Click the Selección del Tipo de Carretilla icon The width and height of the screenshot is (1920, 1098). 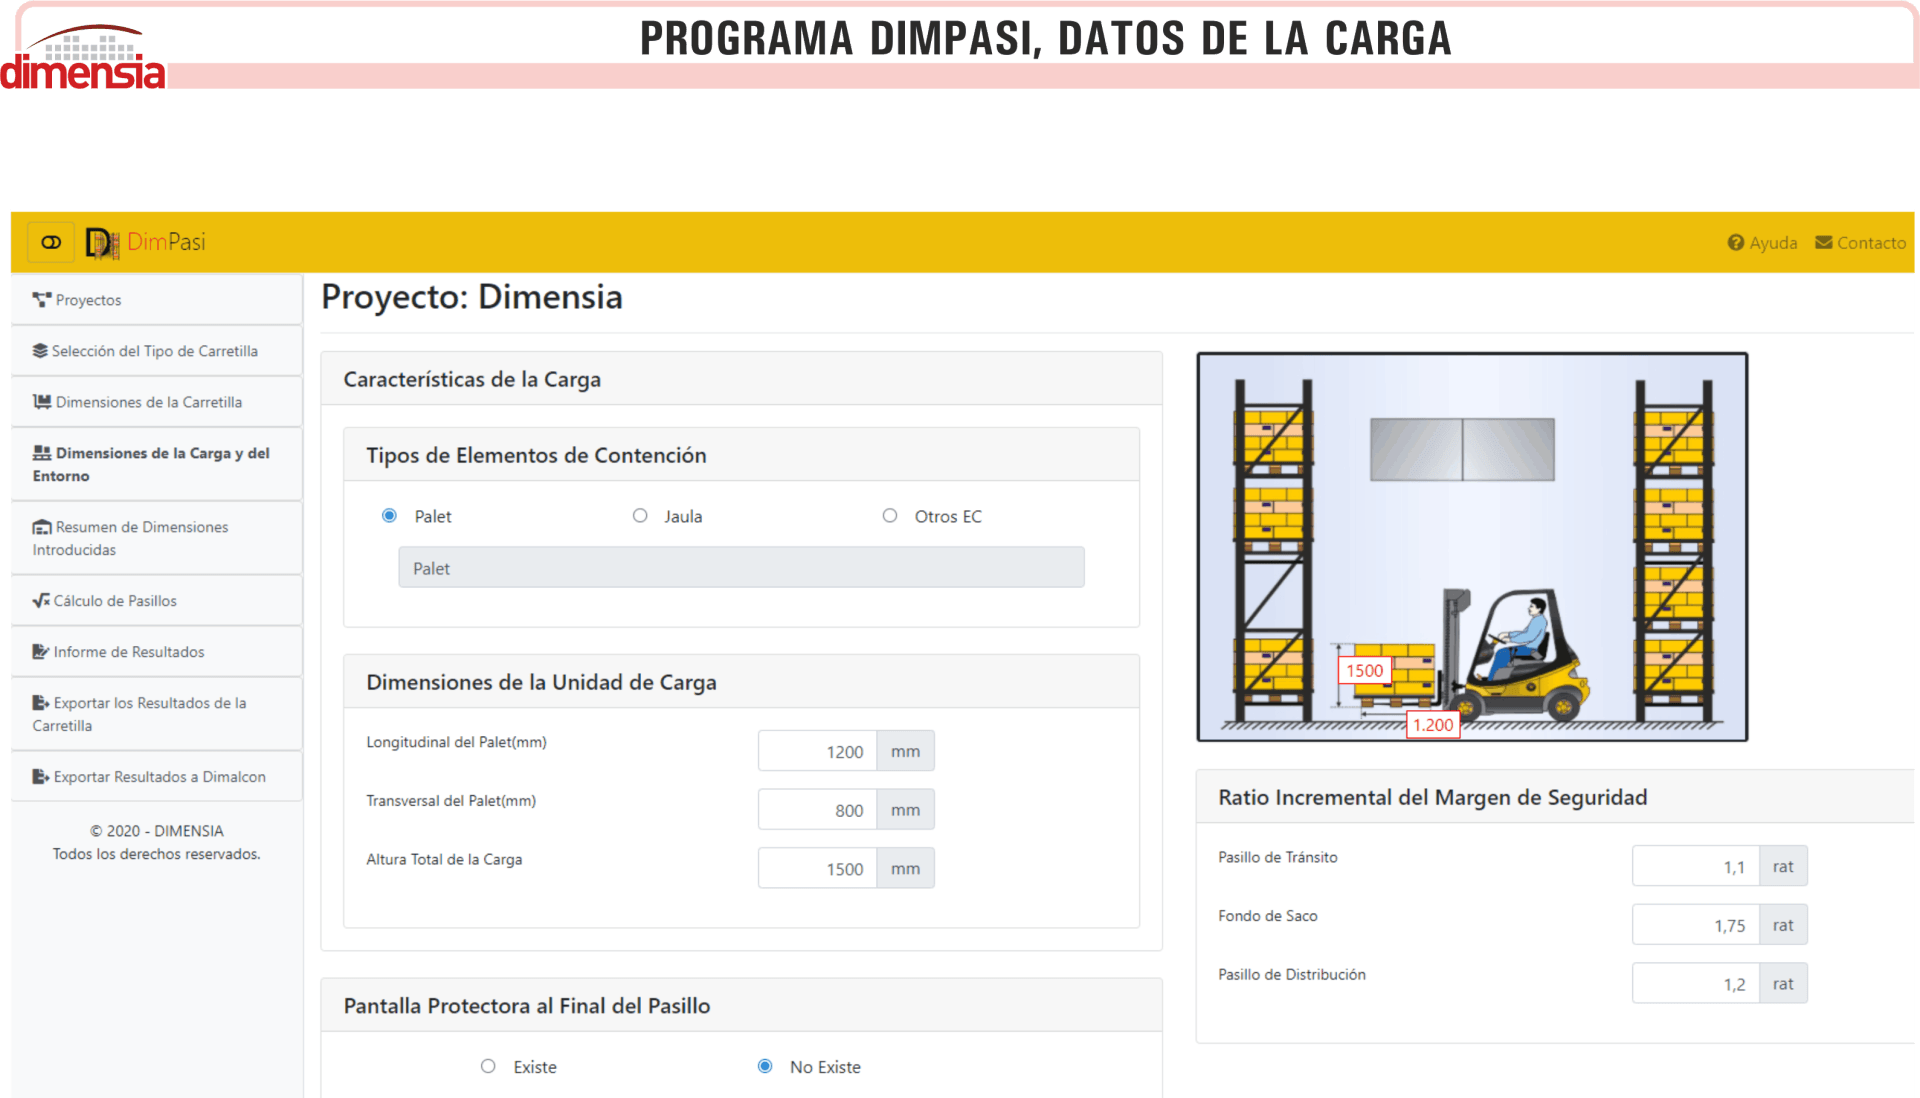[x=40, y=350]
